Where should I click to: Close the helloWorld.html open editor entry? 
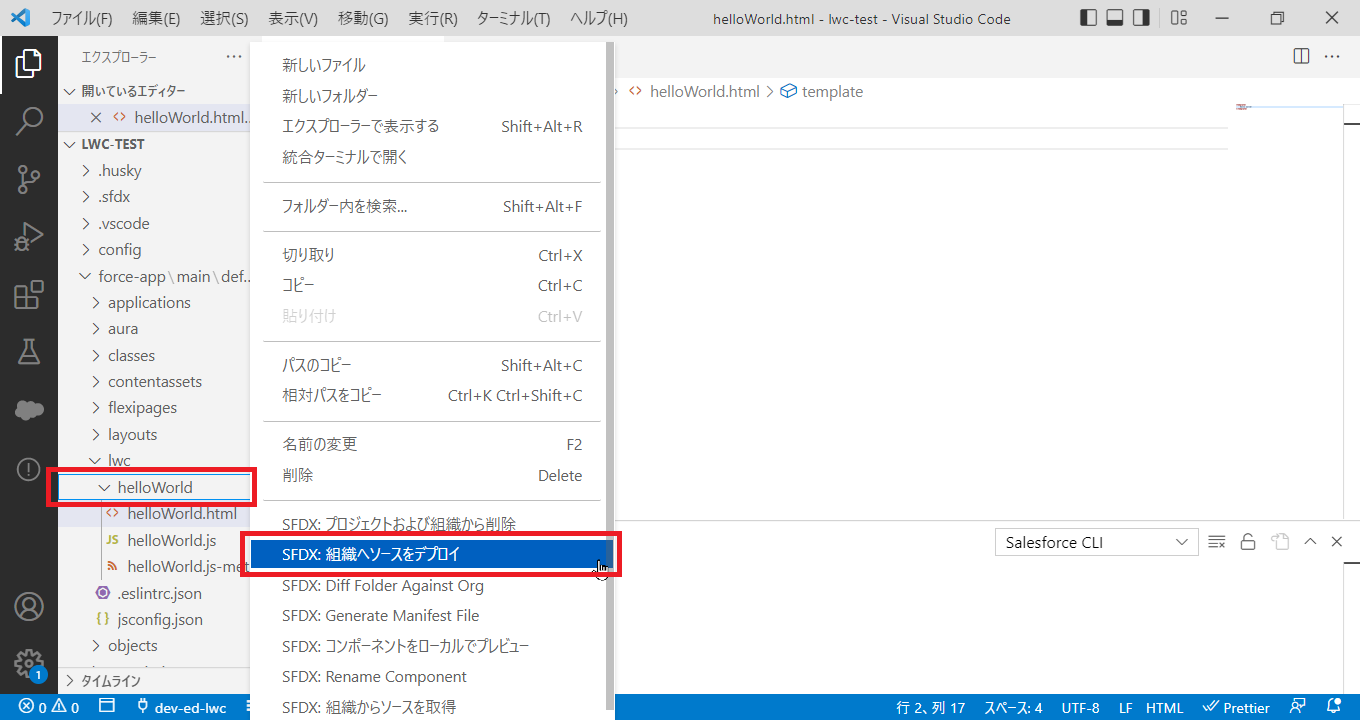(x=96, y=117)
